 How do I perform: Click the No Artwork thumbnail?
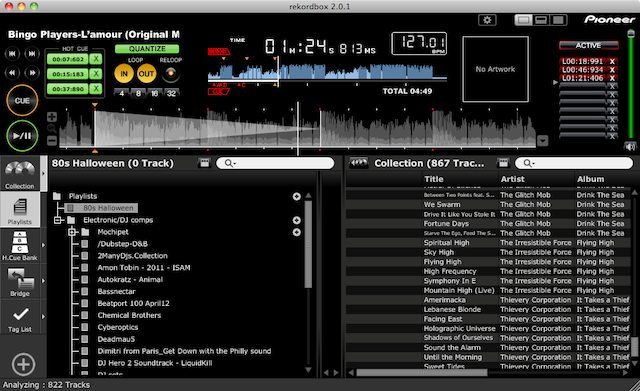[495, 69]
